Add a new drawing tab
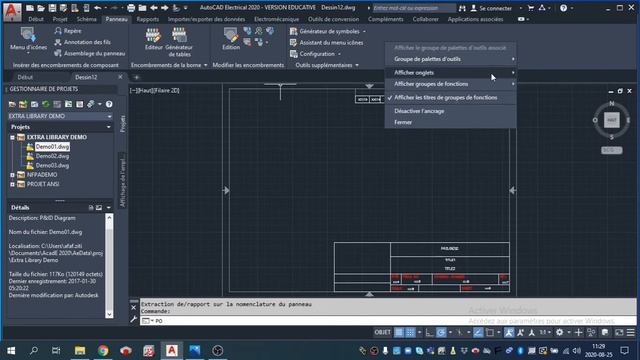 pyautogui.click(x=136, y=77)
